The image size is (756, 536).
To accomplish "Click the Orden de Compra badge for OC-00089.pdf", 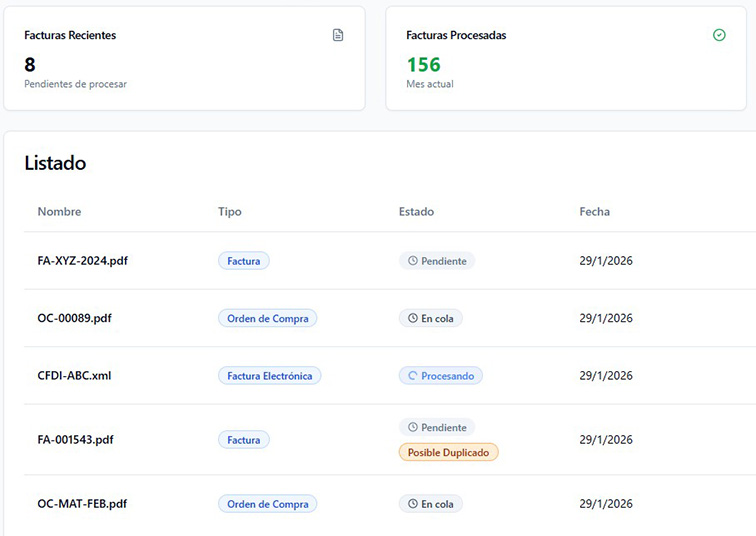I will click(267, 319).
